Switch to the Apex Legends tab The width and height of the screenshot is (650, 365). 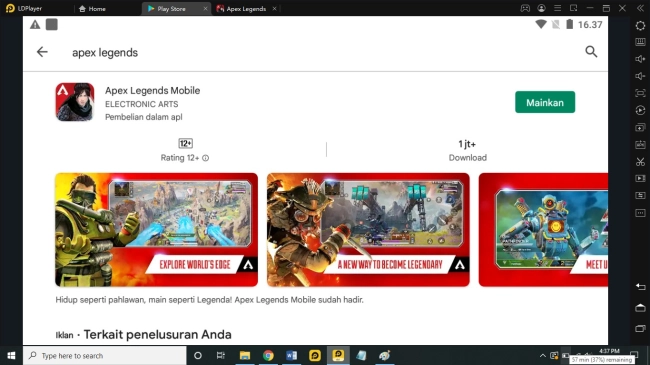pyautogui.click(x=241, y=8)
